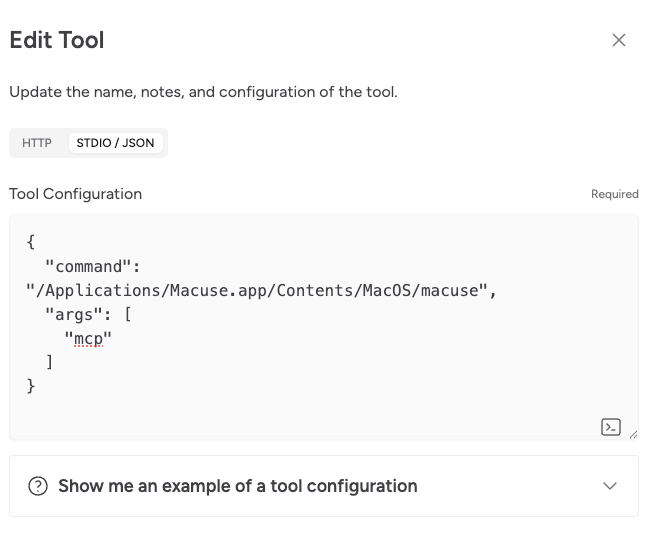Viewport: 656px width, 539px height.
Task: Switch to the HTTP tab
Action: 37,143
